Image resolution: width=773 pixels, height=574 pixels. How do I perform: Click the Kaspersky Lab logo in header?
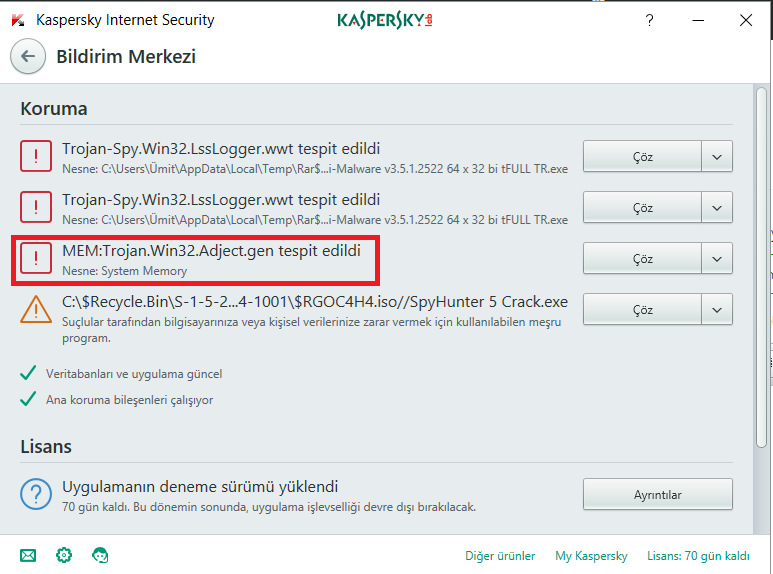385,20
